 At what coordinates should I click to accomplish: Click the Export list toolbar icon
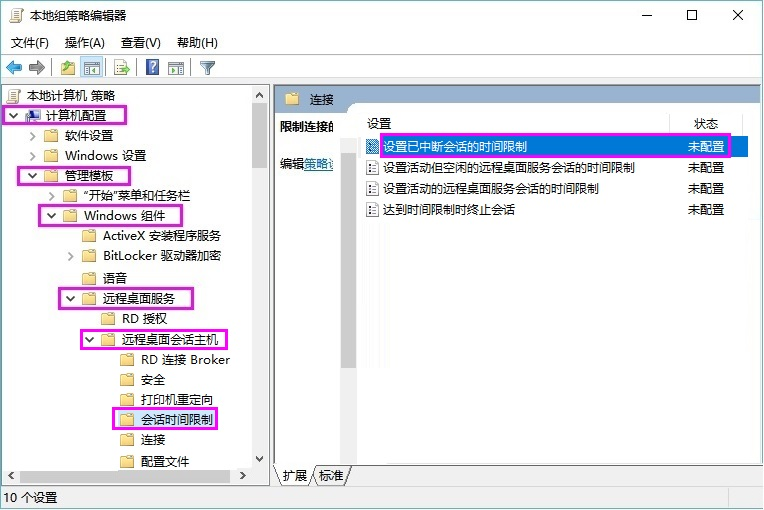pyautogui.click(x=122, y=68)
